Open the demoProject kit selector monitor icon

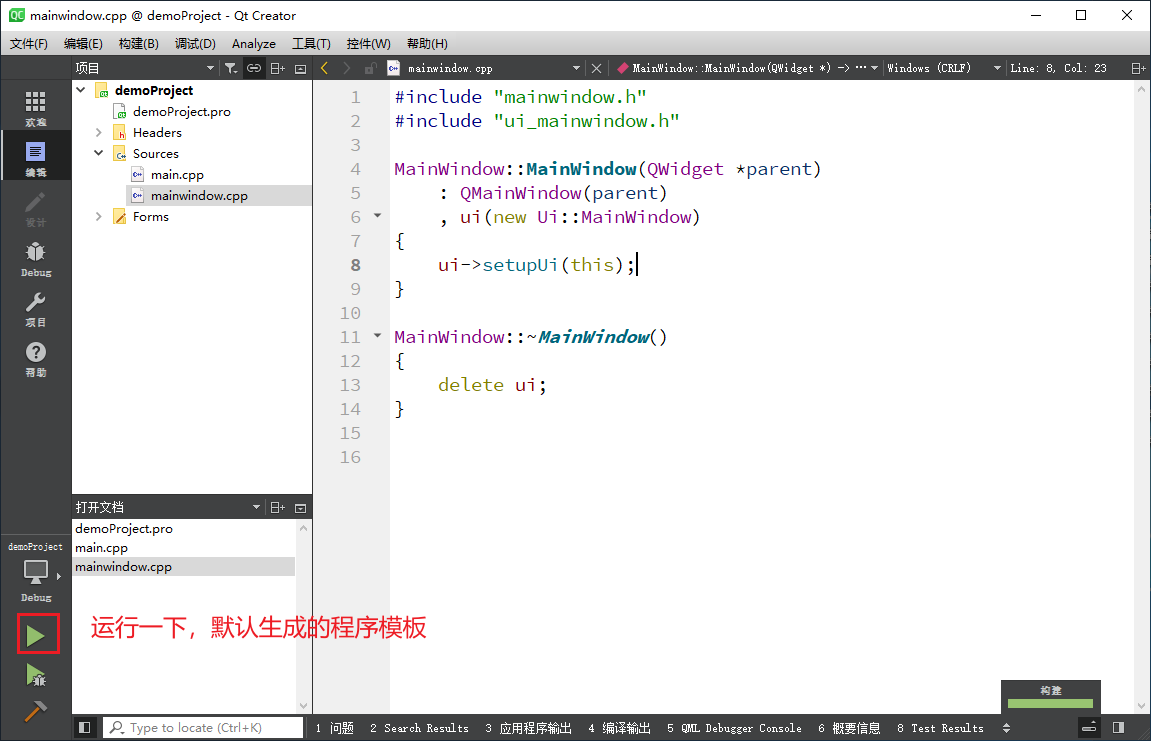[35, 573]
